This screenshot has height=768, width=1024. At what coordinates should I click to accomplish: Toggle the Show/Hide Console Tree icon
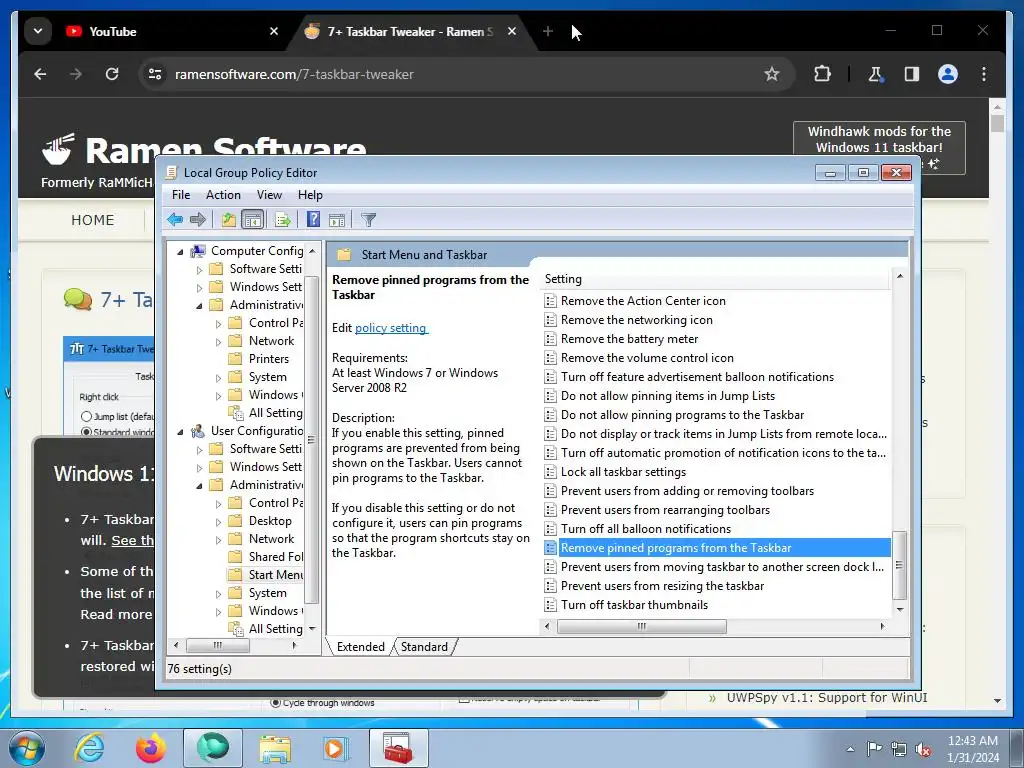pos(252,219)
